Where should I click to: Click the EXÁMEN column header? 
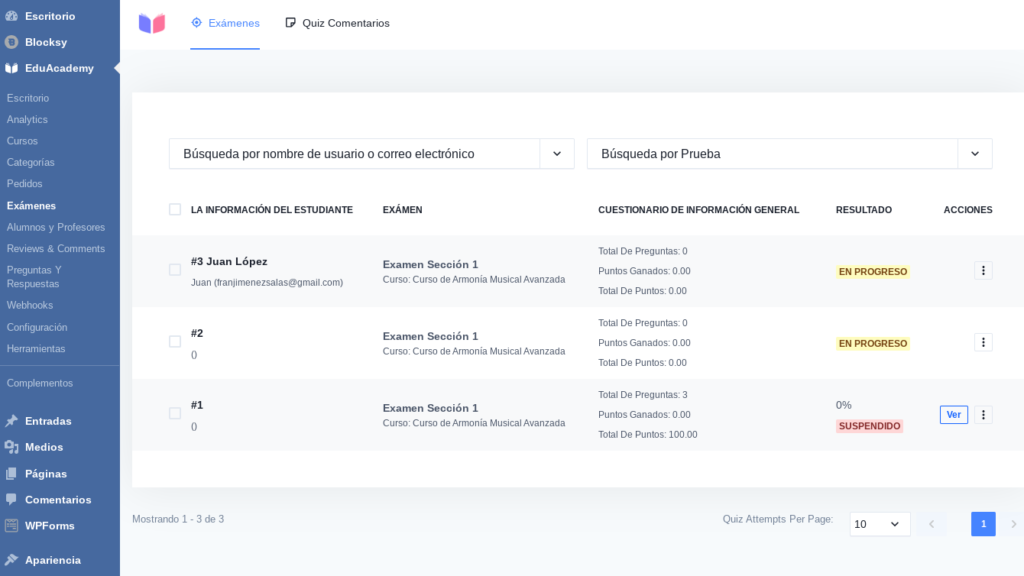click(402, 210)
